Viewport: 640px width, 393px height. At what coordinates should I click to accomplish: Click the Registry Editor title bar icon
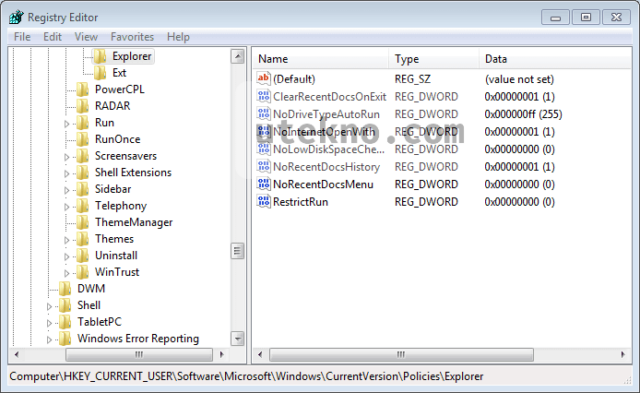(x=17, y=17)
